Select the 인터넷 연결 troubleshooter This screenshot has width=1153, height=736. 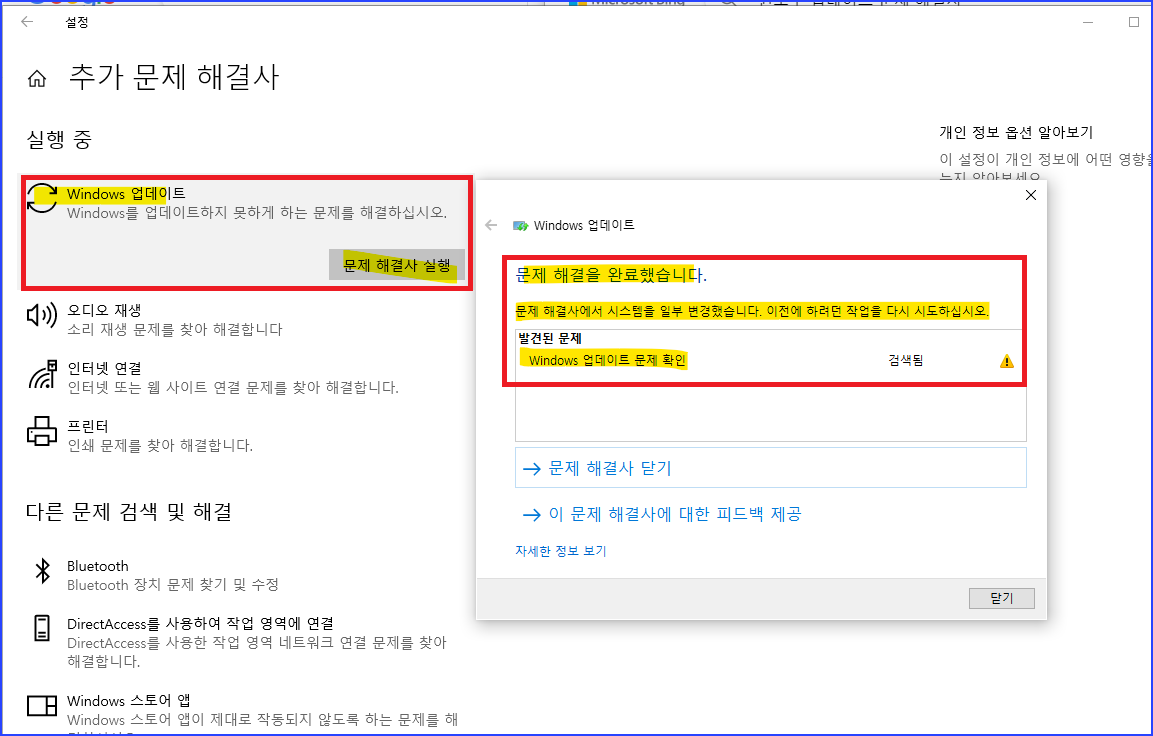(x=246, y=377)
